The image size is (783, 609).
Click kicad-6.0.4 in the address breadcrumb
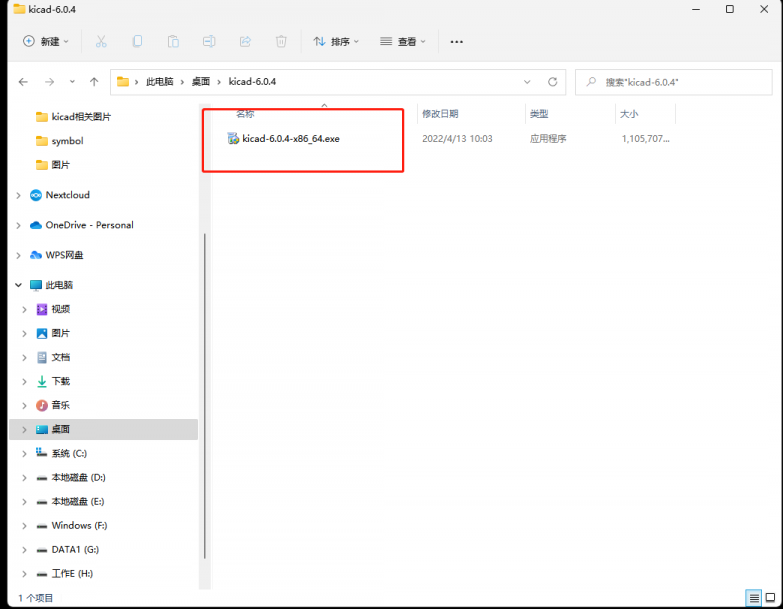point(252,82)
